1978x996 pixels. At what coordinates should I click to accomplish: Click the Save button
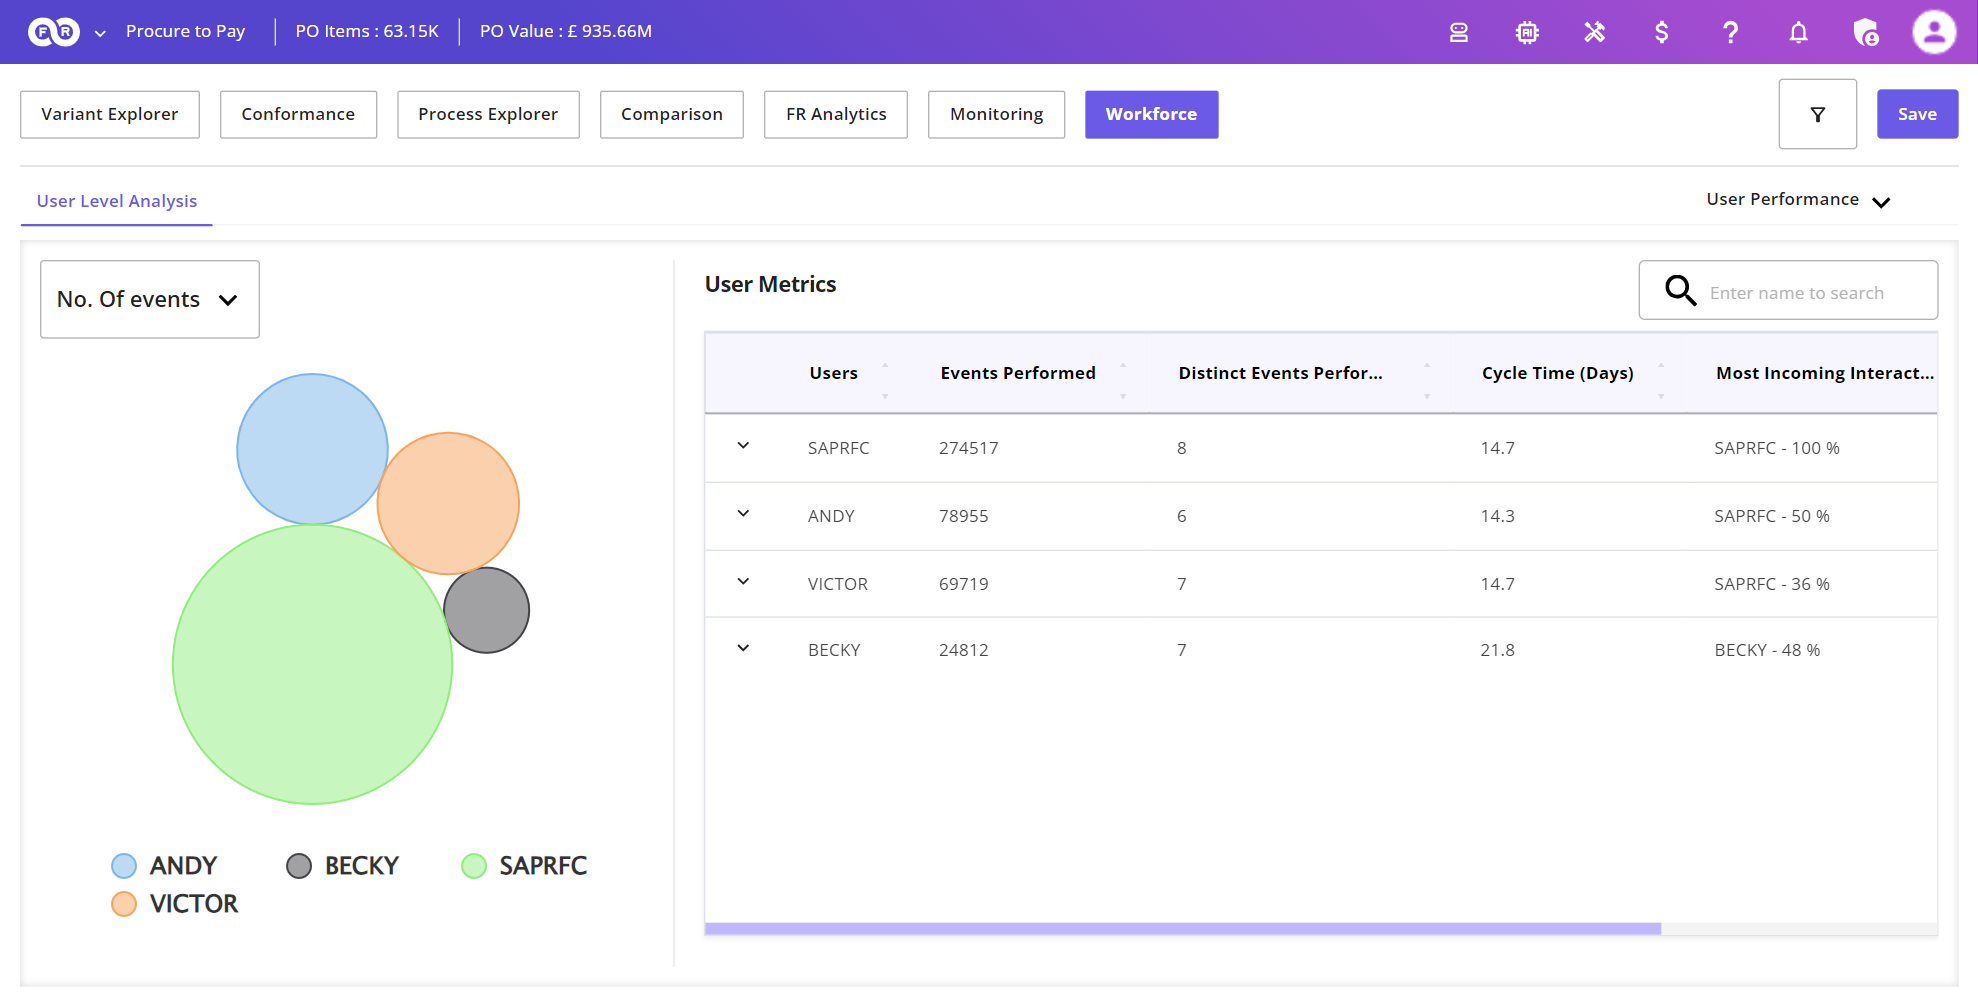point(1917,114)
